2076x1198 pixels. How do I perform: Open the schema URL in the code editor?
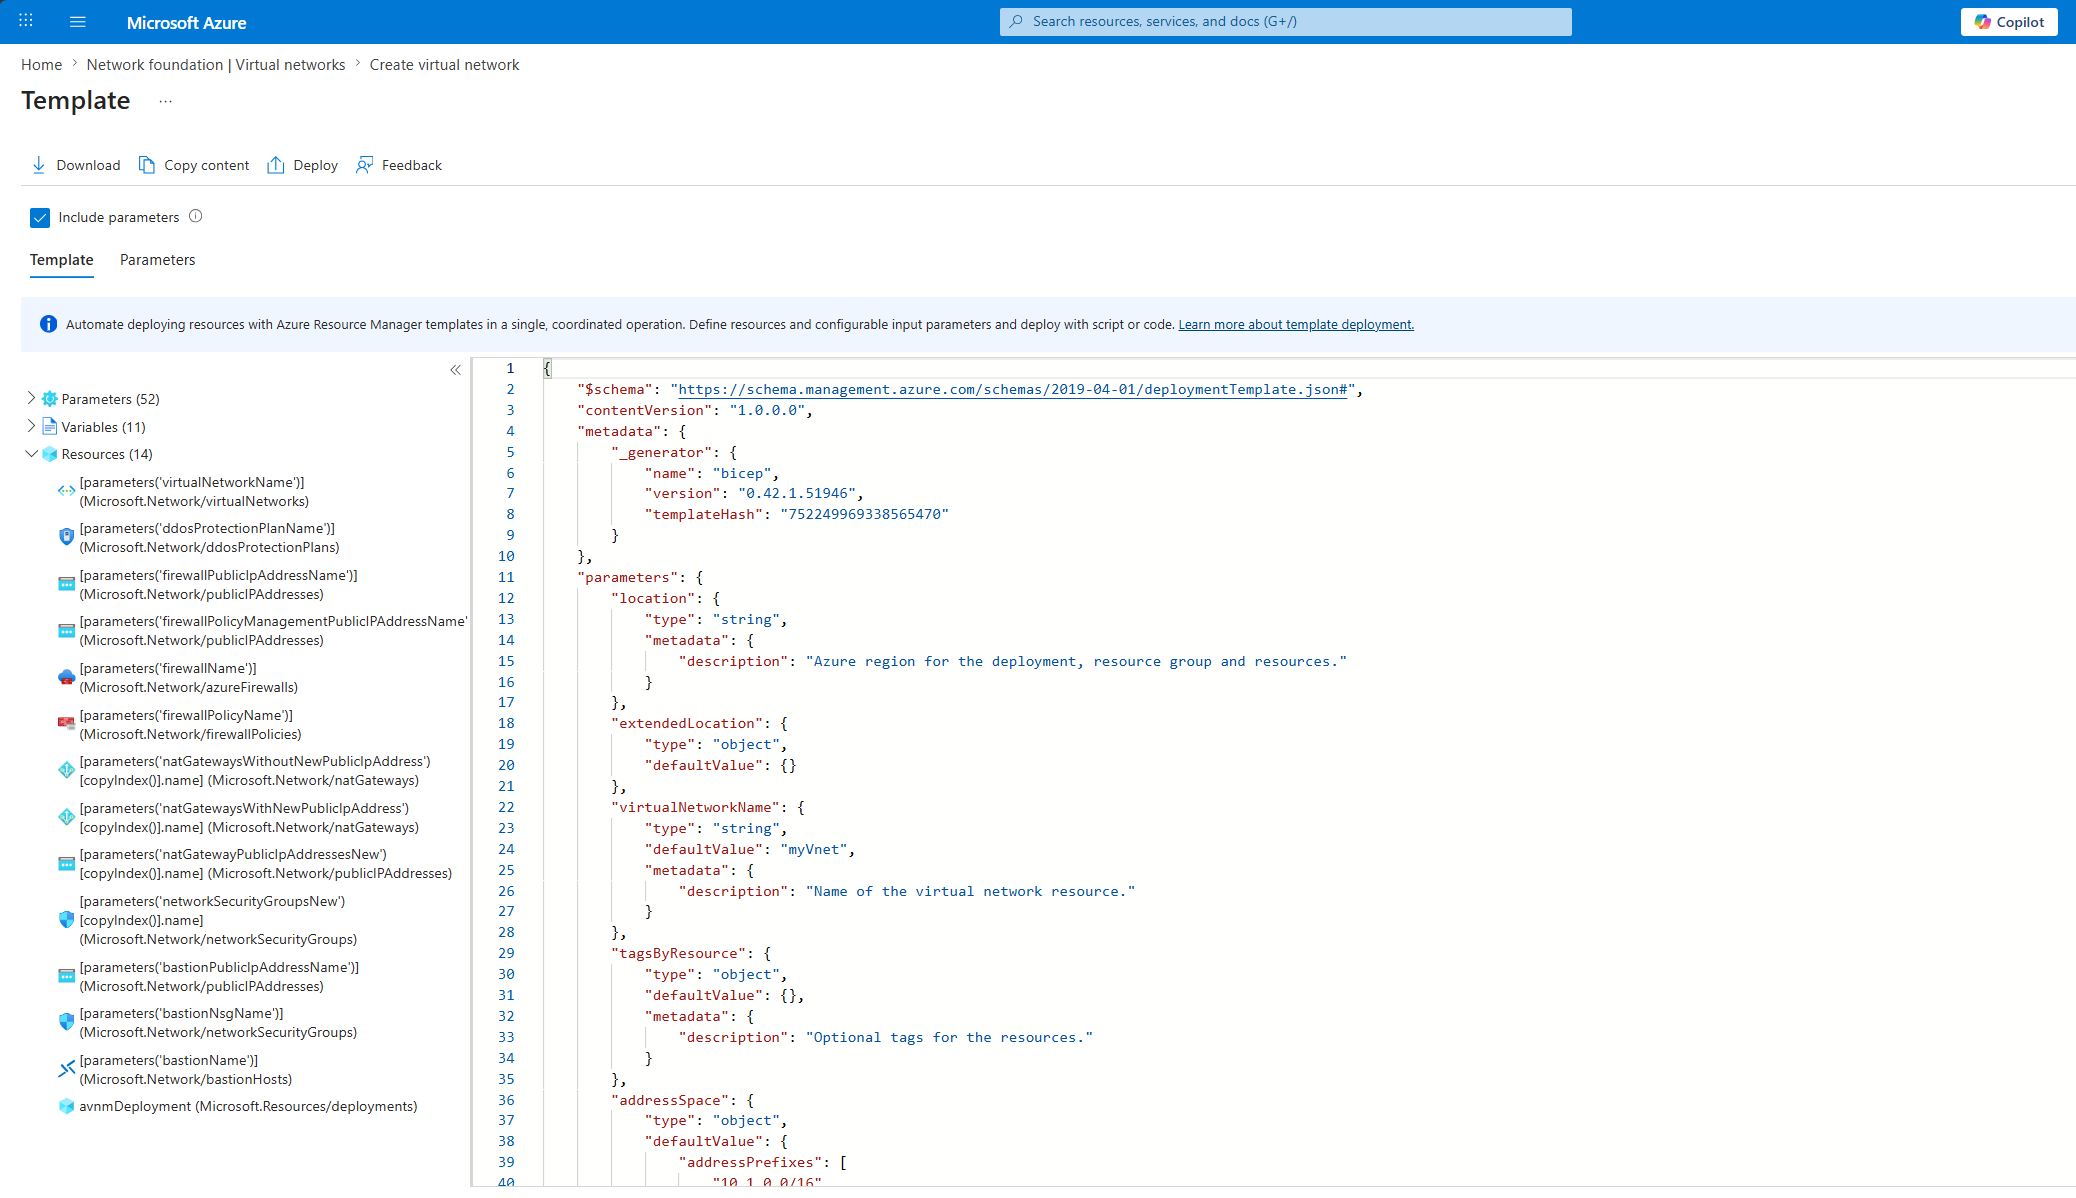click(x=1013, y=390)
